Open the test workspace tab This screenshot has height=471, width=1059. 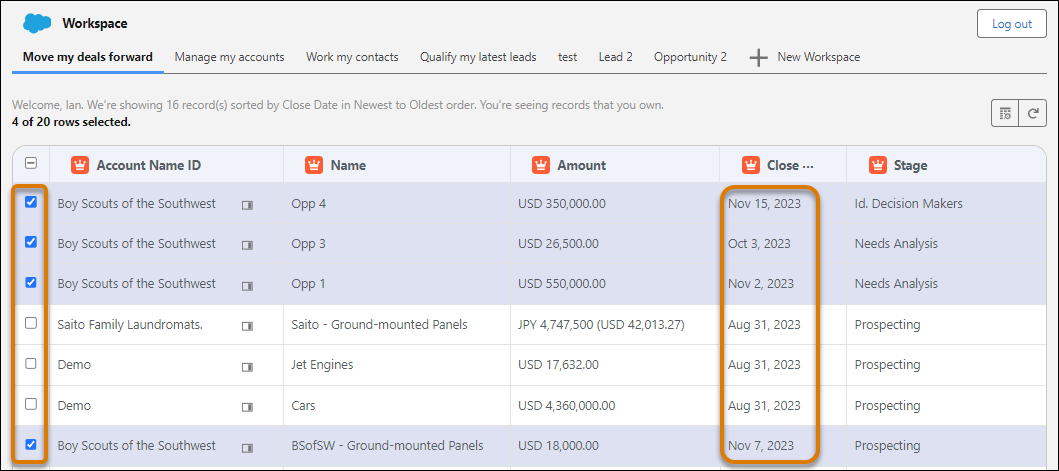click(567, 57)
